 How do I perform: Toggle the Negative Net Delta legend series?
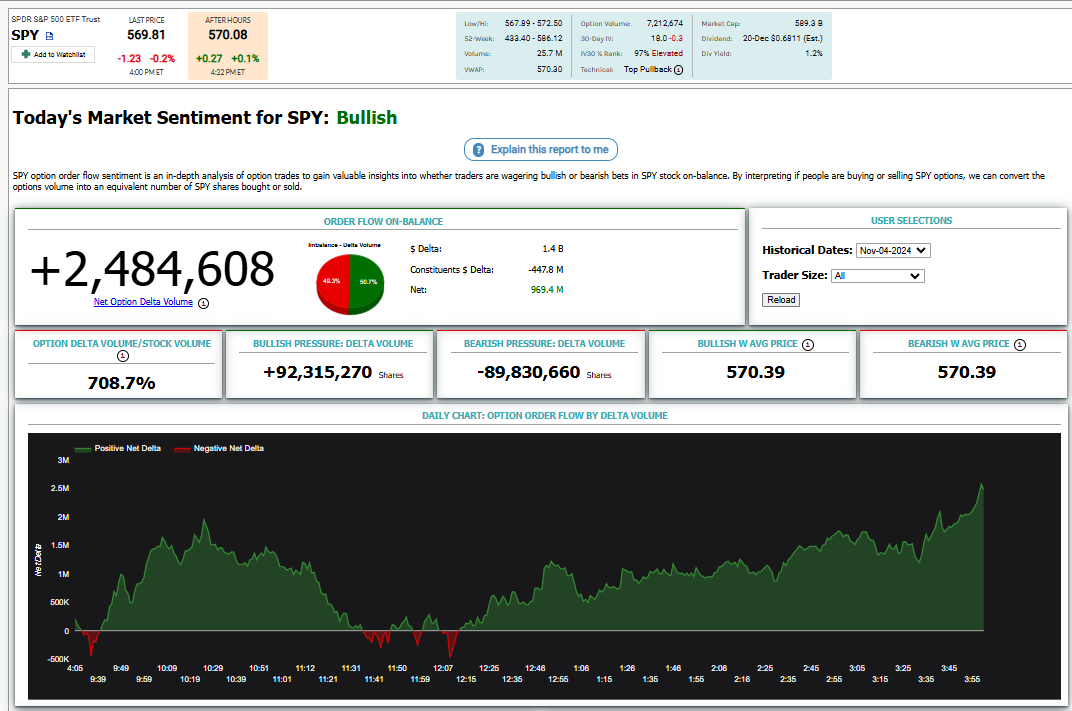click(219, 448)
